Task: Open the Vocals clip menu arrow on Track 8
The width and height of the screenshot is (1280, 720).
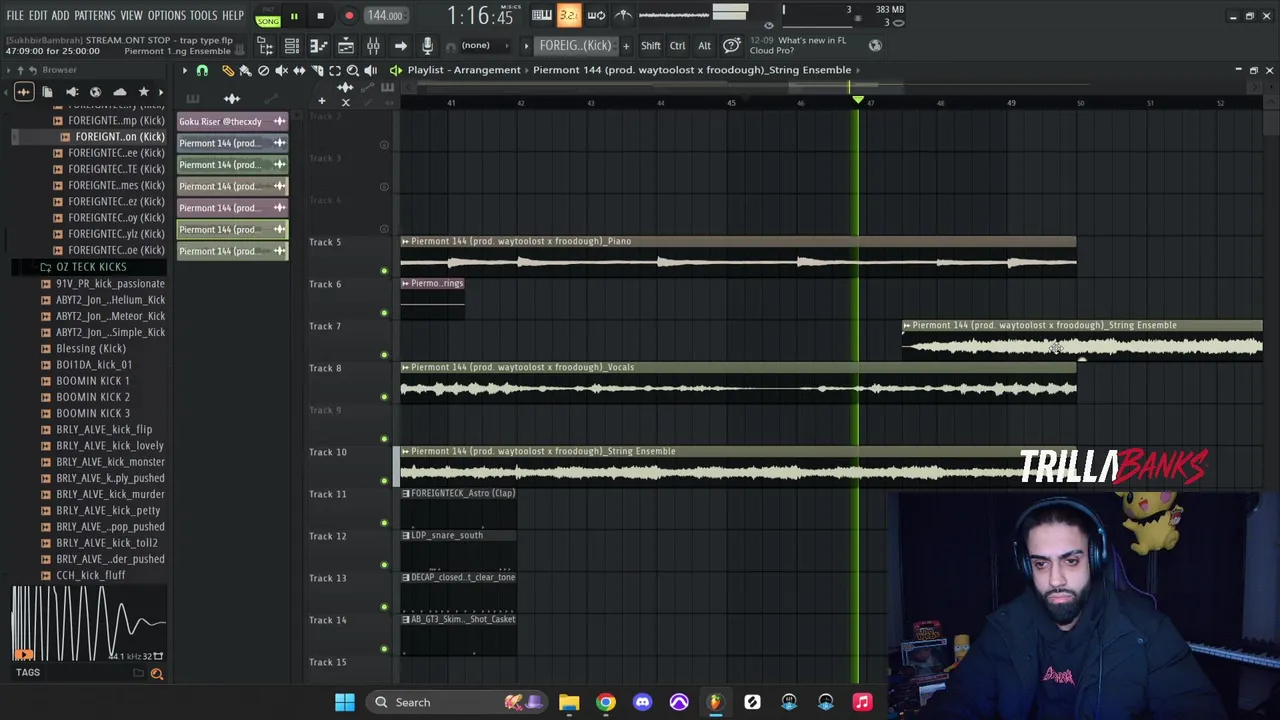Action: click(405, 367)
